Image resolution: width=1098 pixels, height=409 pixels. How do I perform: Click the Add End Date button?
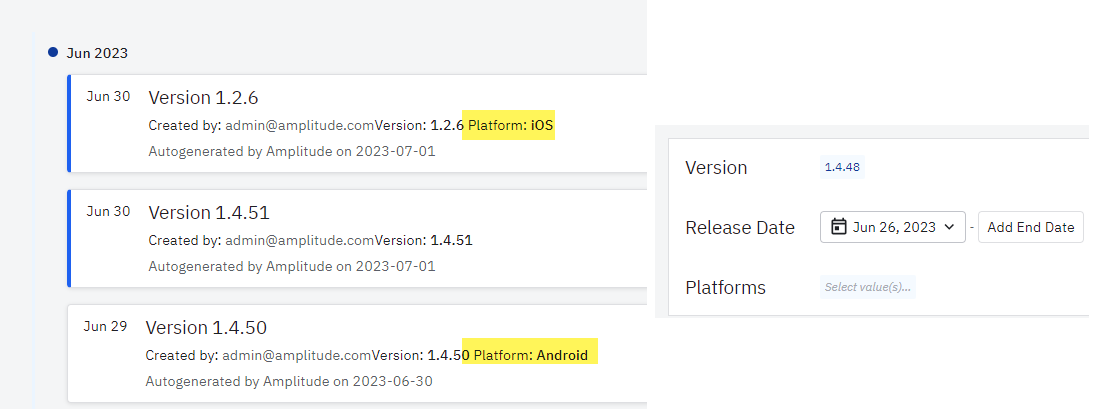pyautogui.click(x=1031, y=227)
